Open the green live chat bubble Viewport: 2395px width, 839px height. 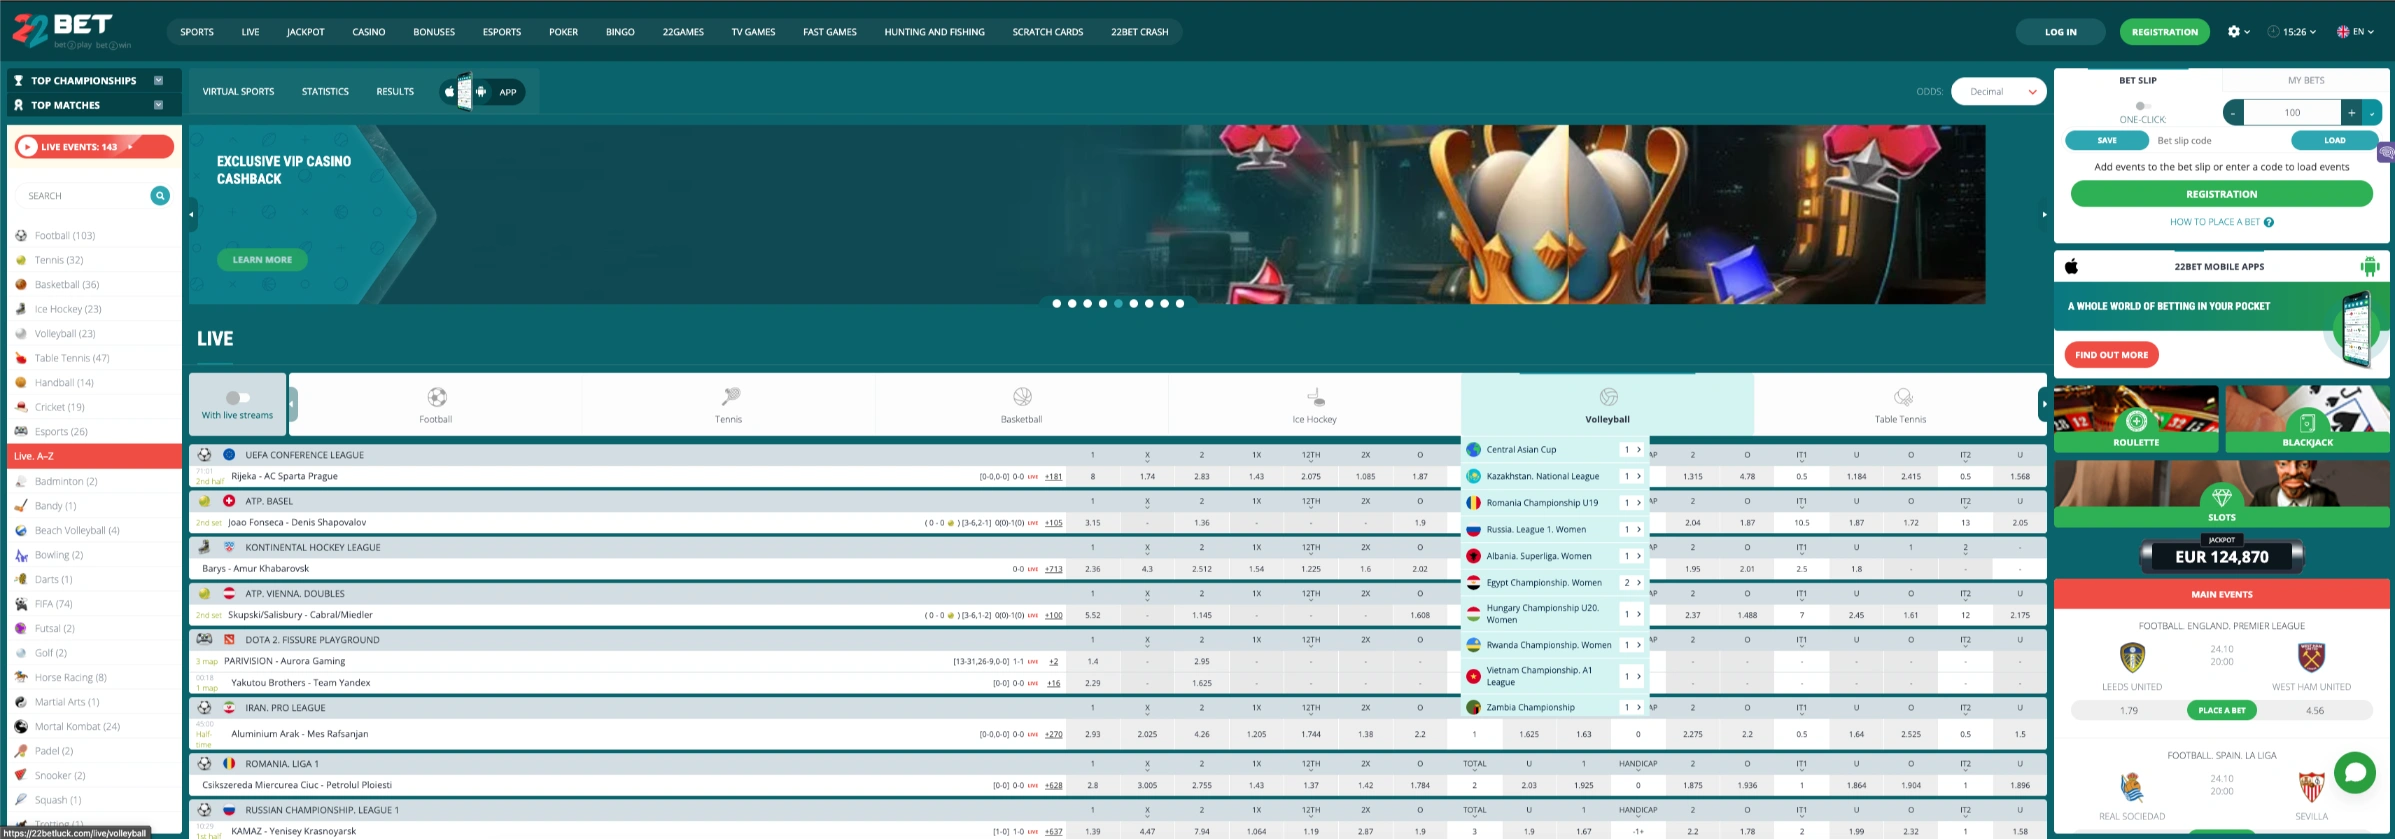[2354, 772]
